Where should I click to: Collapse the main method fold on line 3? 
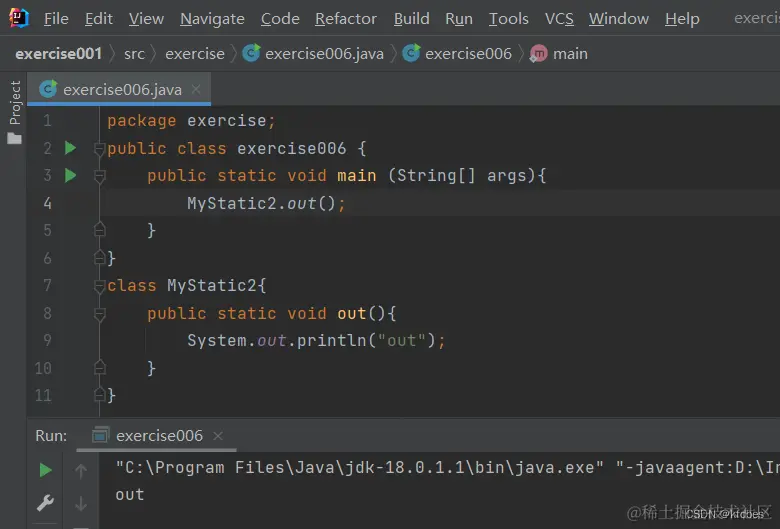(x=99, y=176)
